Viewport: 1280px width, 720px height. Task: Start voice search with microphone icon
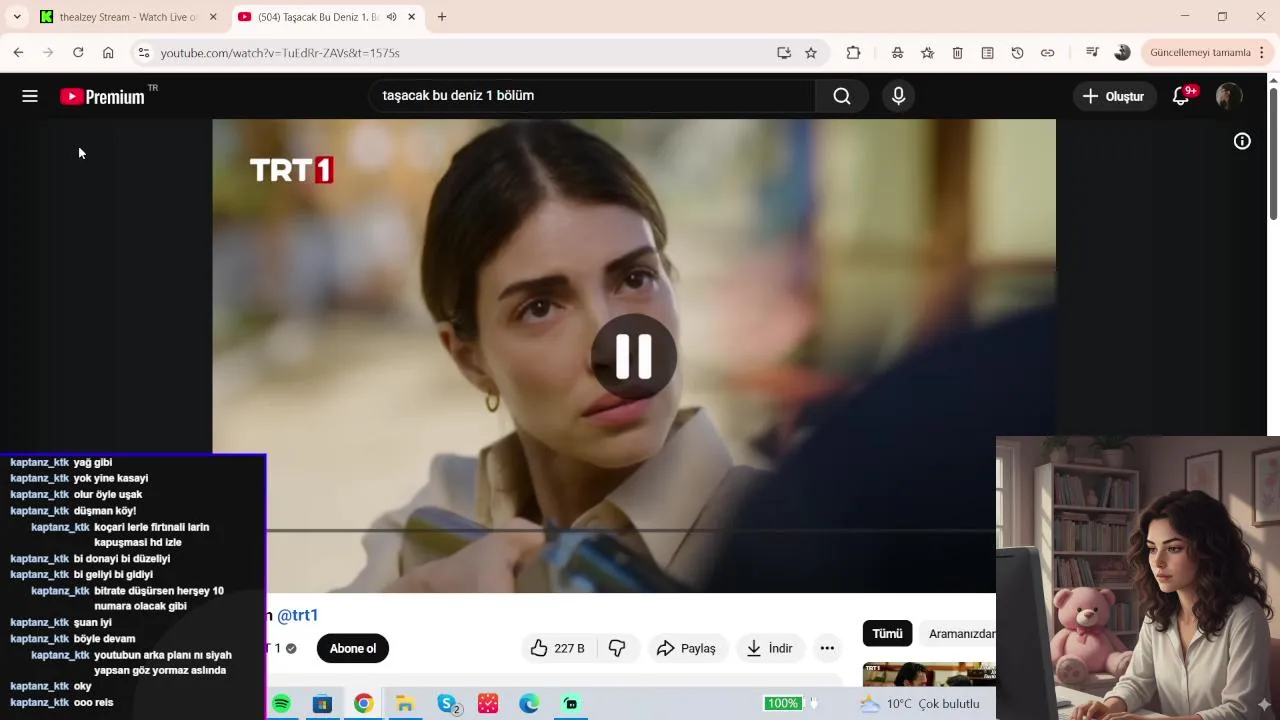[898, 96]
